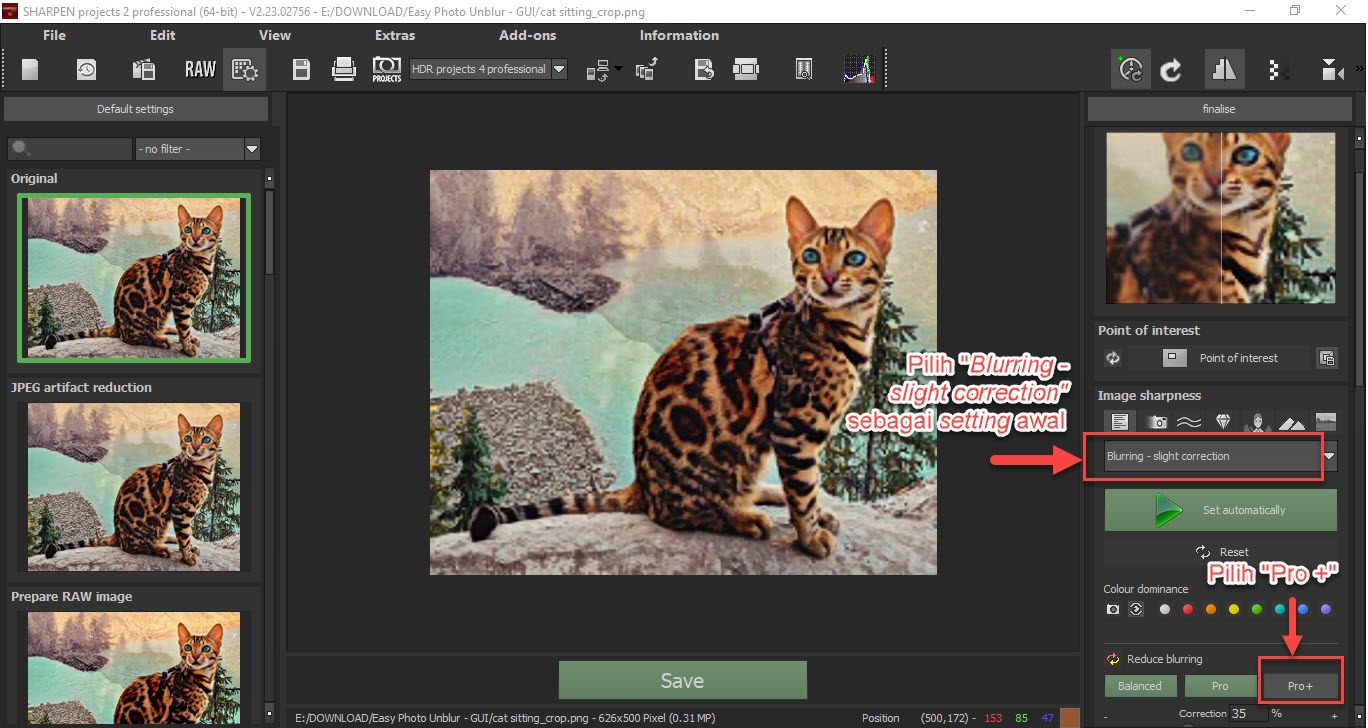This screenshot has height=728, width=1368.
Task: Open the File menu
Action: coord(54,35)
